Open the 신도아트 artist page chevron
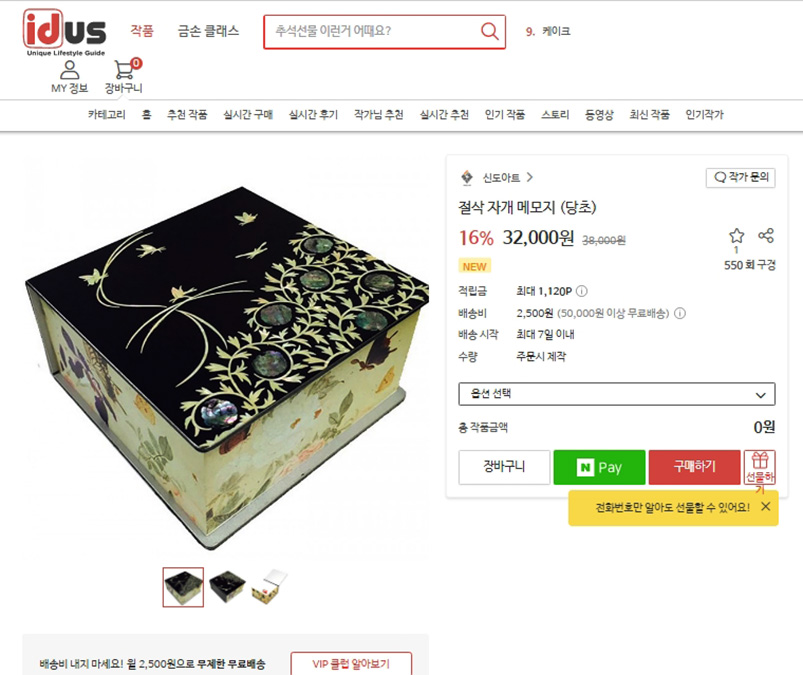 coord(530,177)
